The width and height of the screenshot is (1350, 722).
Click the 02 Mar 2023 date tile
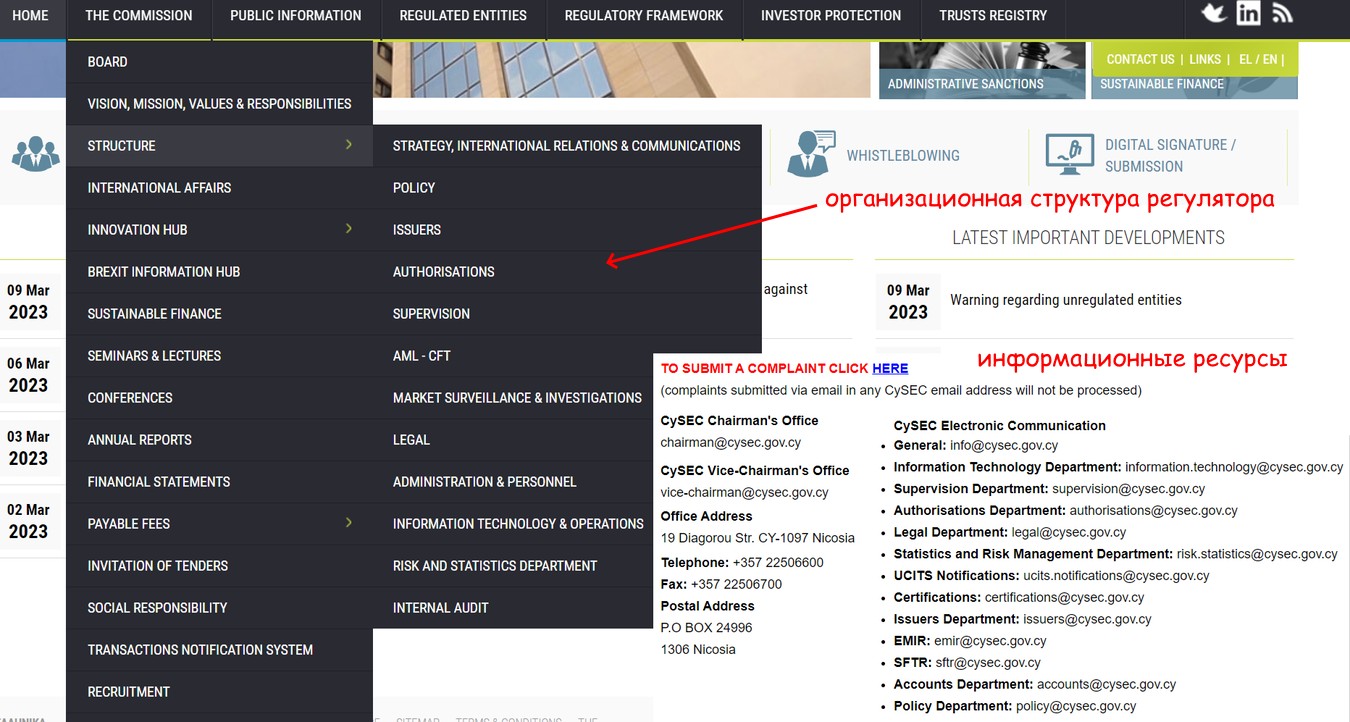point(29,521)
